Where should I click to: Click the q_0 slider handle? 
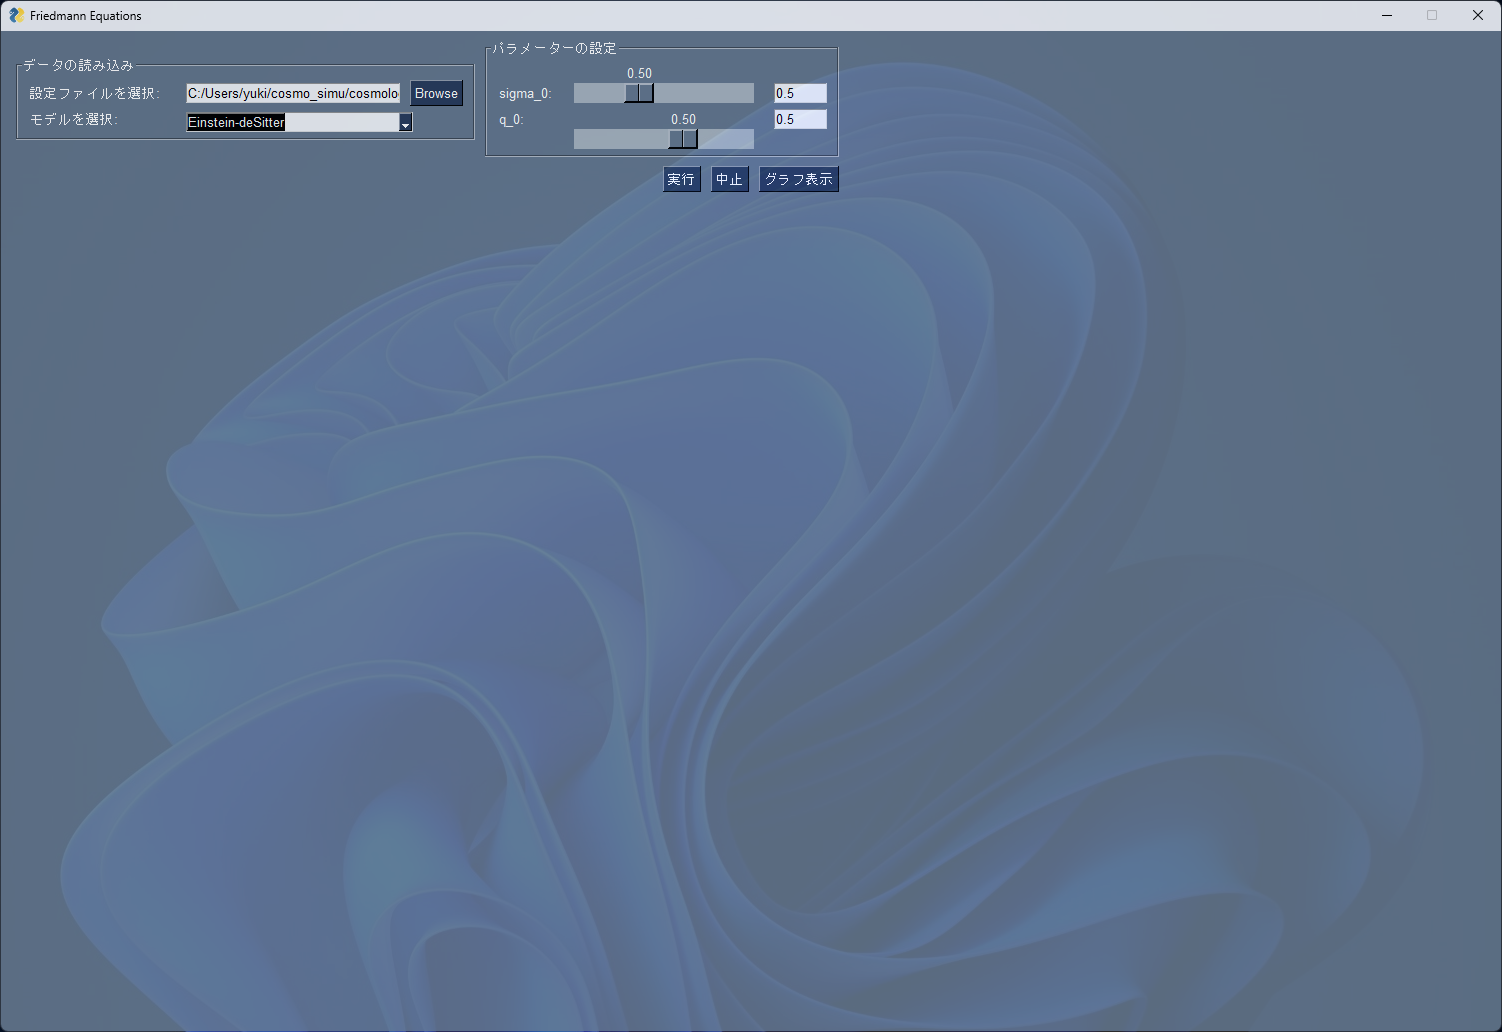(684, 139)
